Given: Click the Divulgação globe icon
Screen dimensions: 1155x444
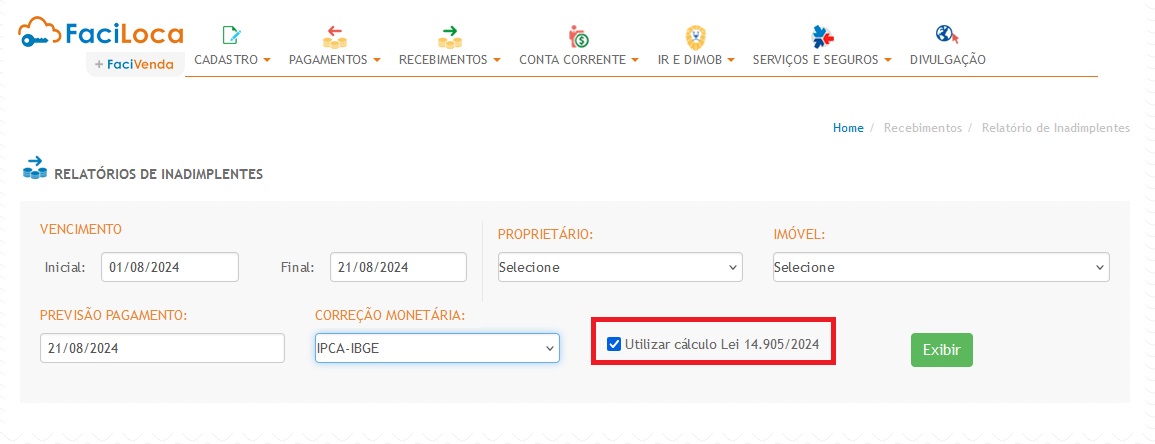Looking at the screenshot, I should 946,36.
